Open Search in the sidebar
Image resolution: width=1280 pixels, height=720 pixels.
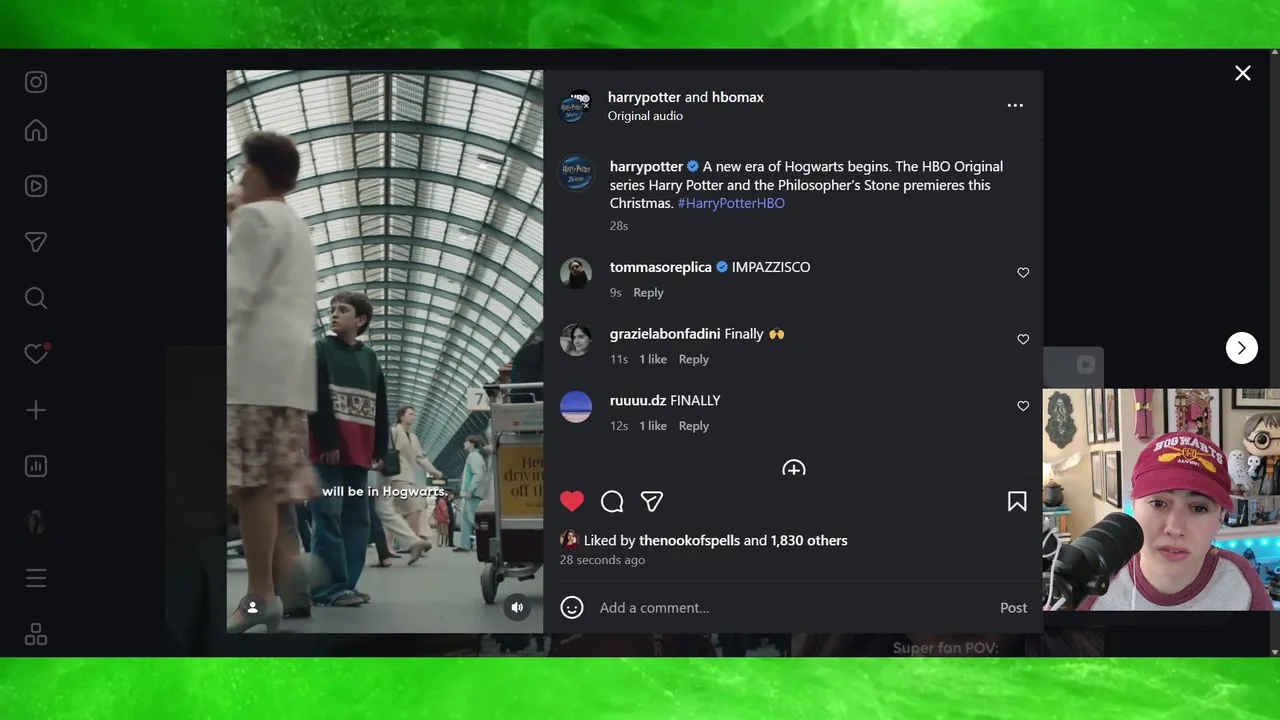(36, 298)
